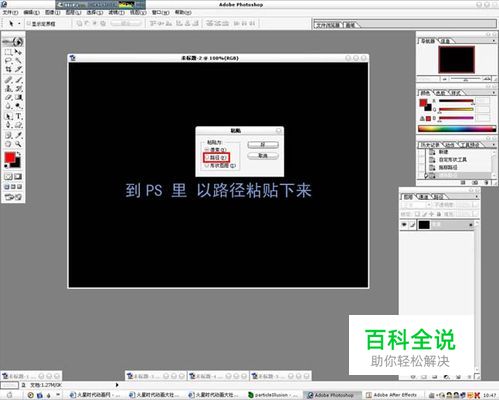This screenshot has height=400, width=499.
Task: Select the Gradient tool
Action: pyautogui.click(x=18, y=97)
